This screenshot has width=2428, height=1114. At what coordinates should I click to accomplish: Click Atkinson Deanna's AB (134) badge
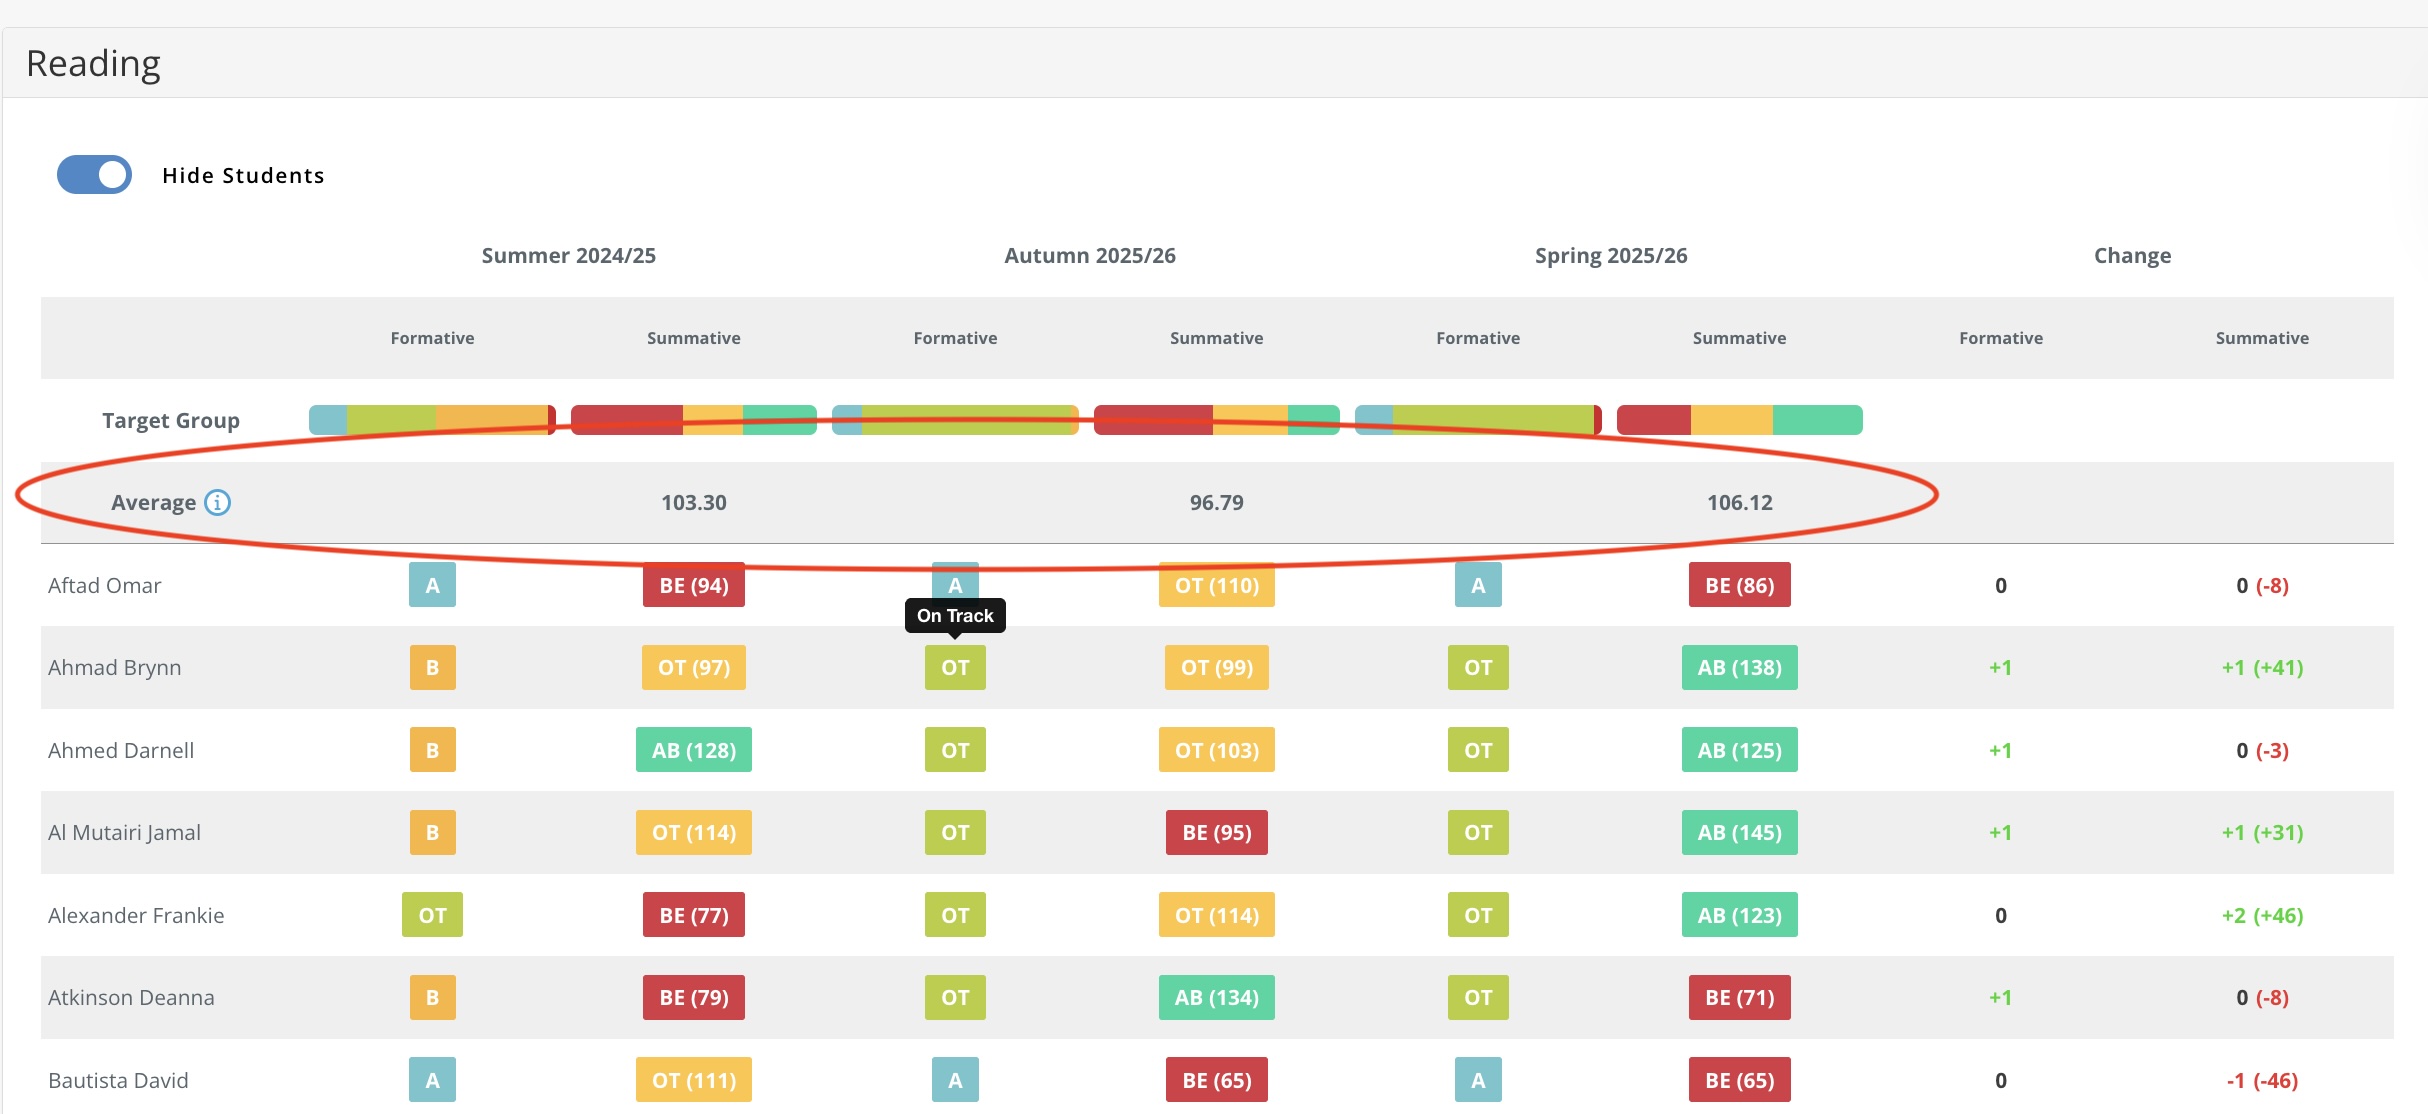(x=1216, y=997)
